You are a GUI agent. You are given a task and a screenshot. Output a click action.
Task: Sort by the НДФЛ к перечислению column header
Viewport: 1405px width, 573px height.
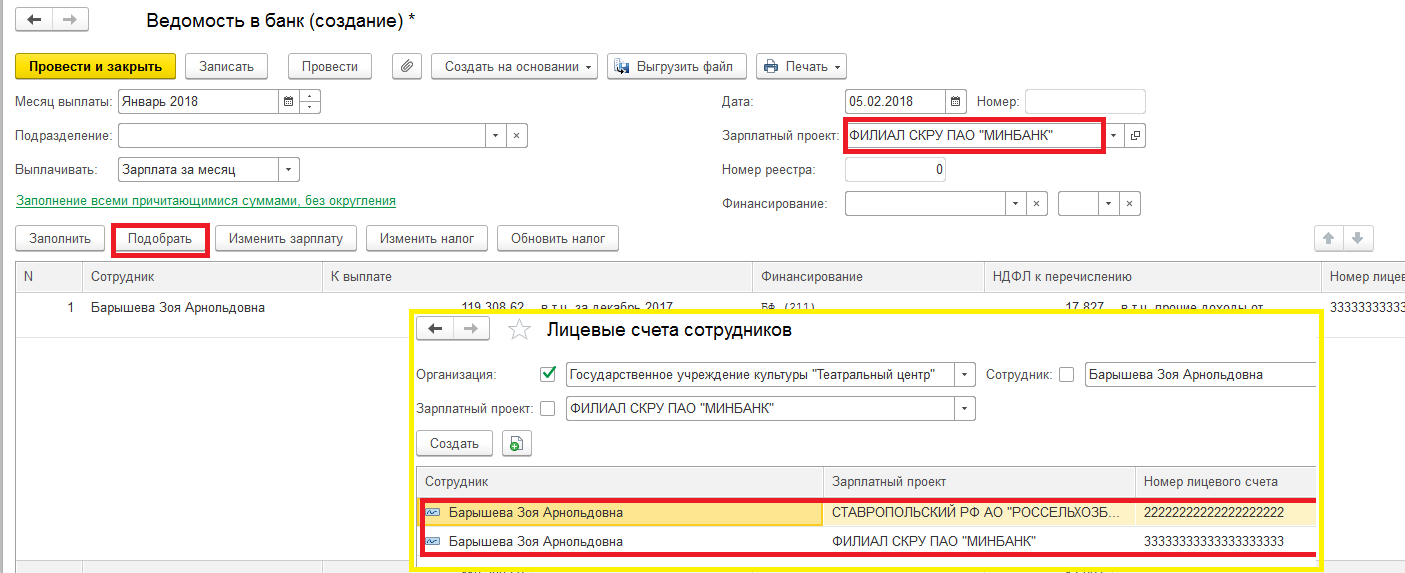(x=1153, y=277)
